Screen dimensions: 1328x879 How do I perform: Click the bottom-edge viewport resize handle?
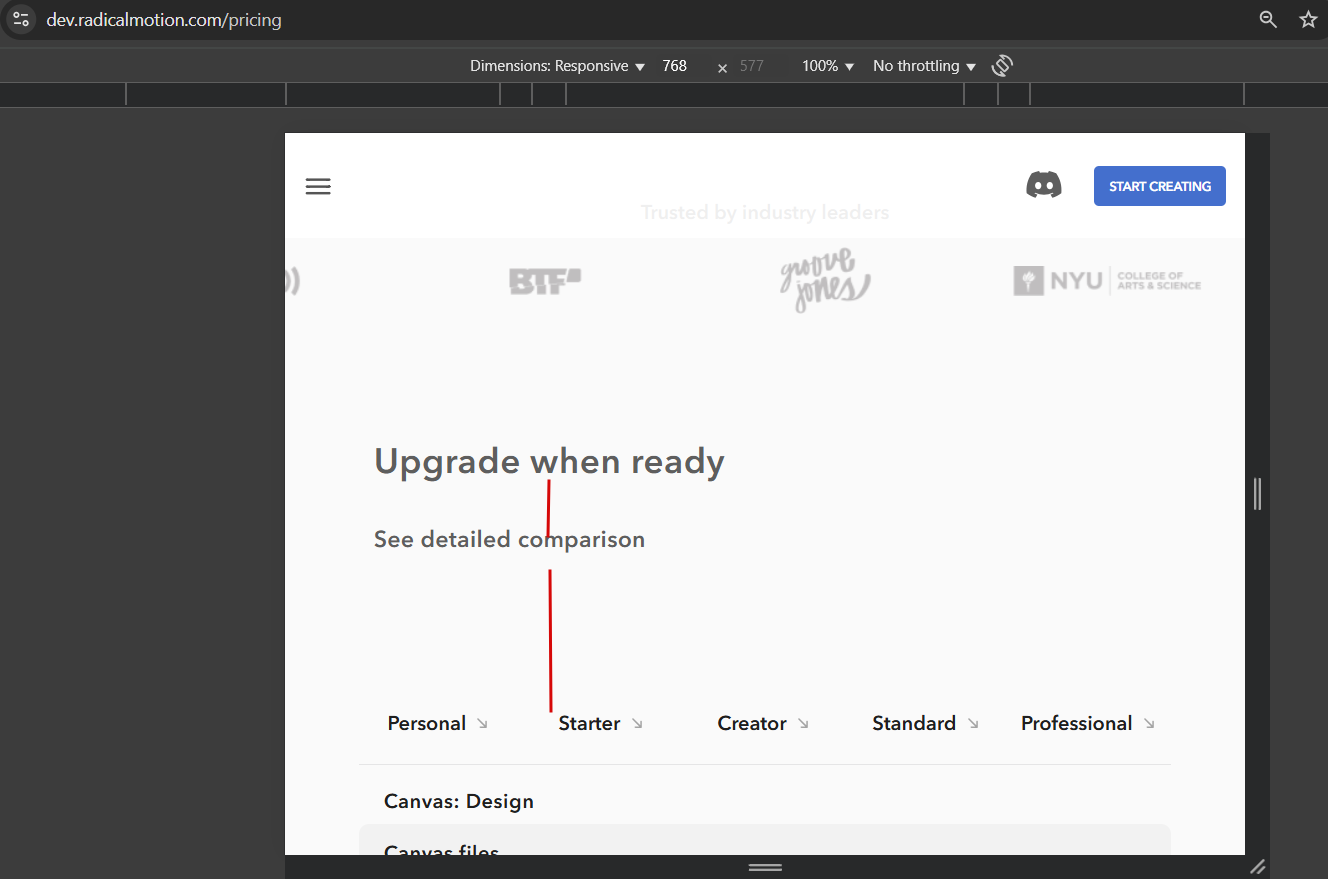pyautogui.click(x=765, y=867)
